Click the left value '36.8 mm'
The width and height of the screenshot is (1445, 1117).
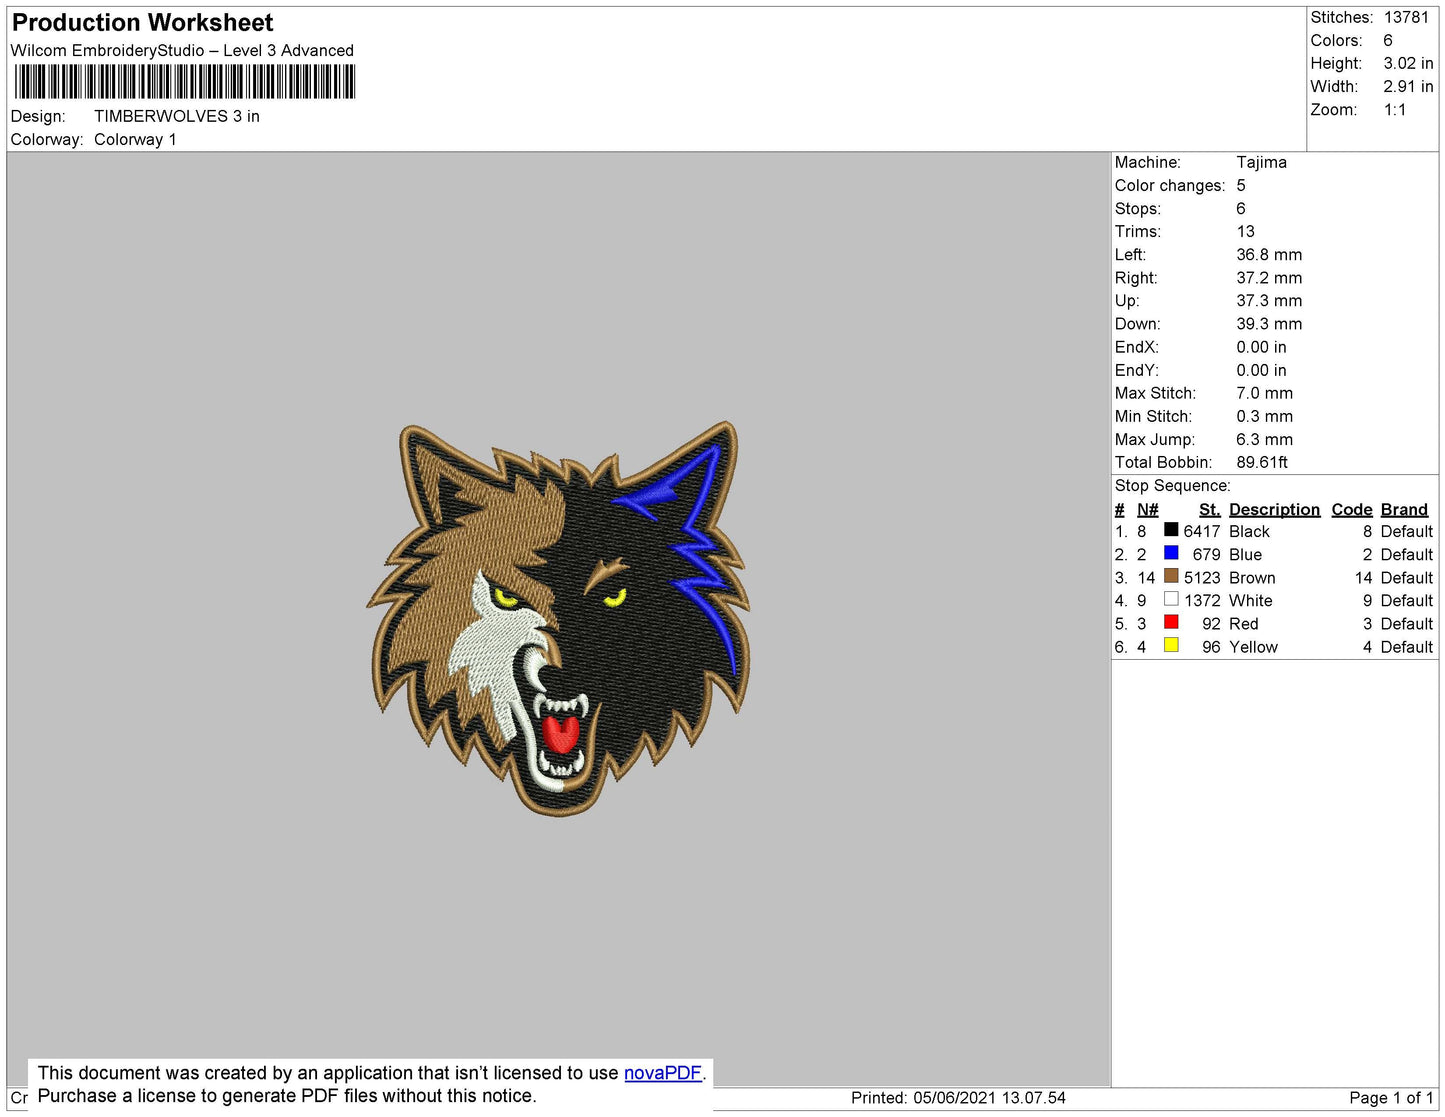tap(1269, 255)
